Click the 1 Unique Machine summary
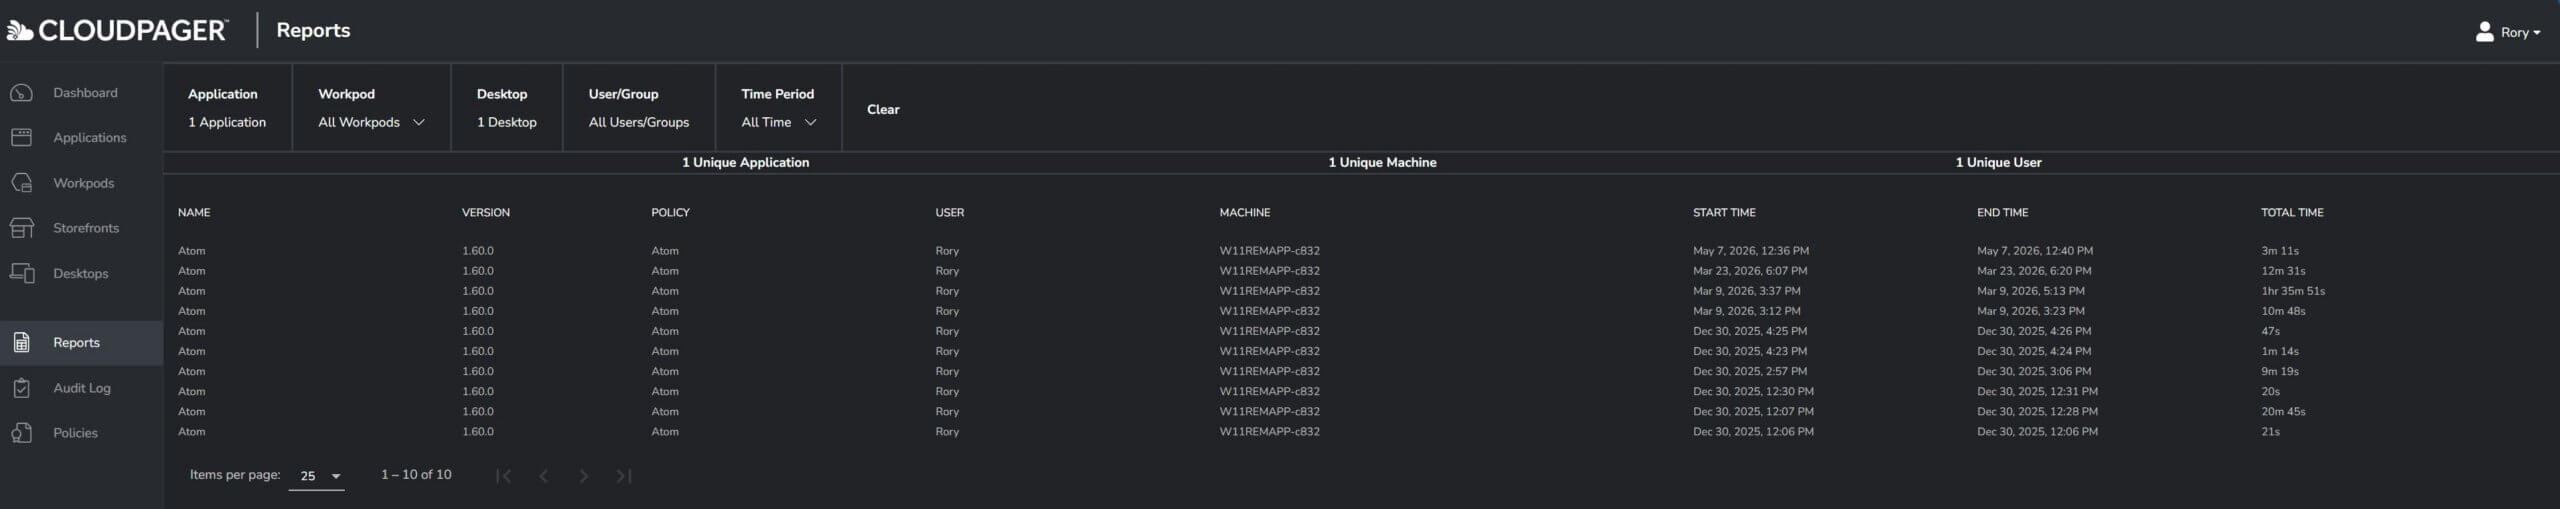The width and height of the screenshot is (2560, 509). click(1382, 162)
